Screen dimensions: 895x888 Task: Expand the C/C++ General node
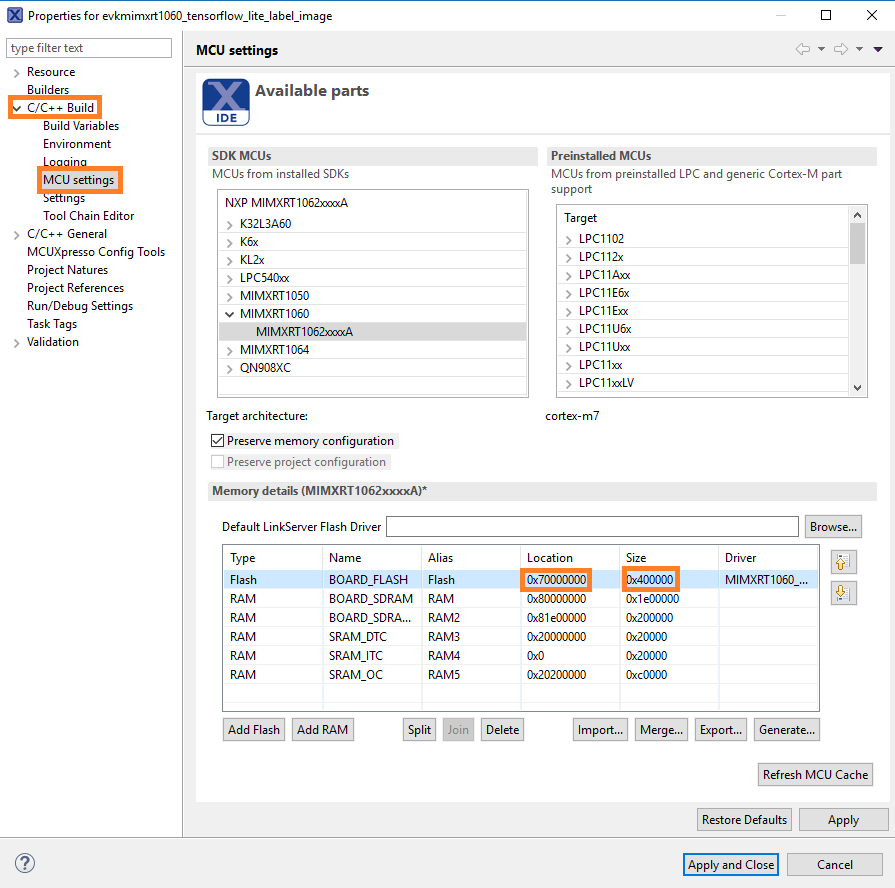(17, 235)
